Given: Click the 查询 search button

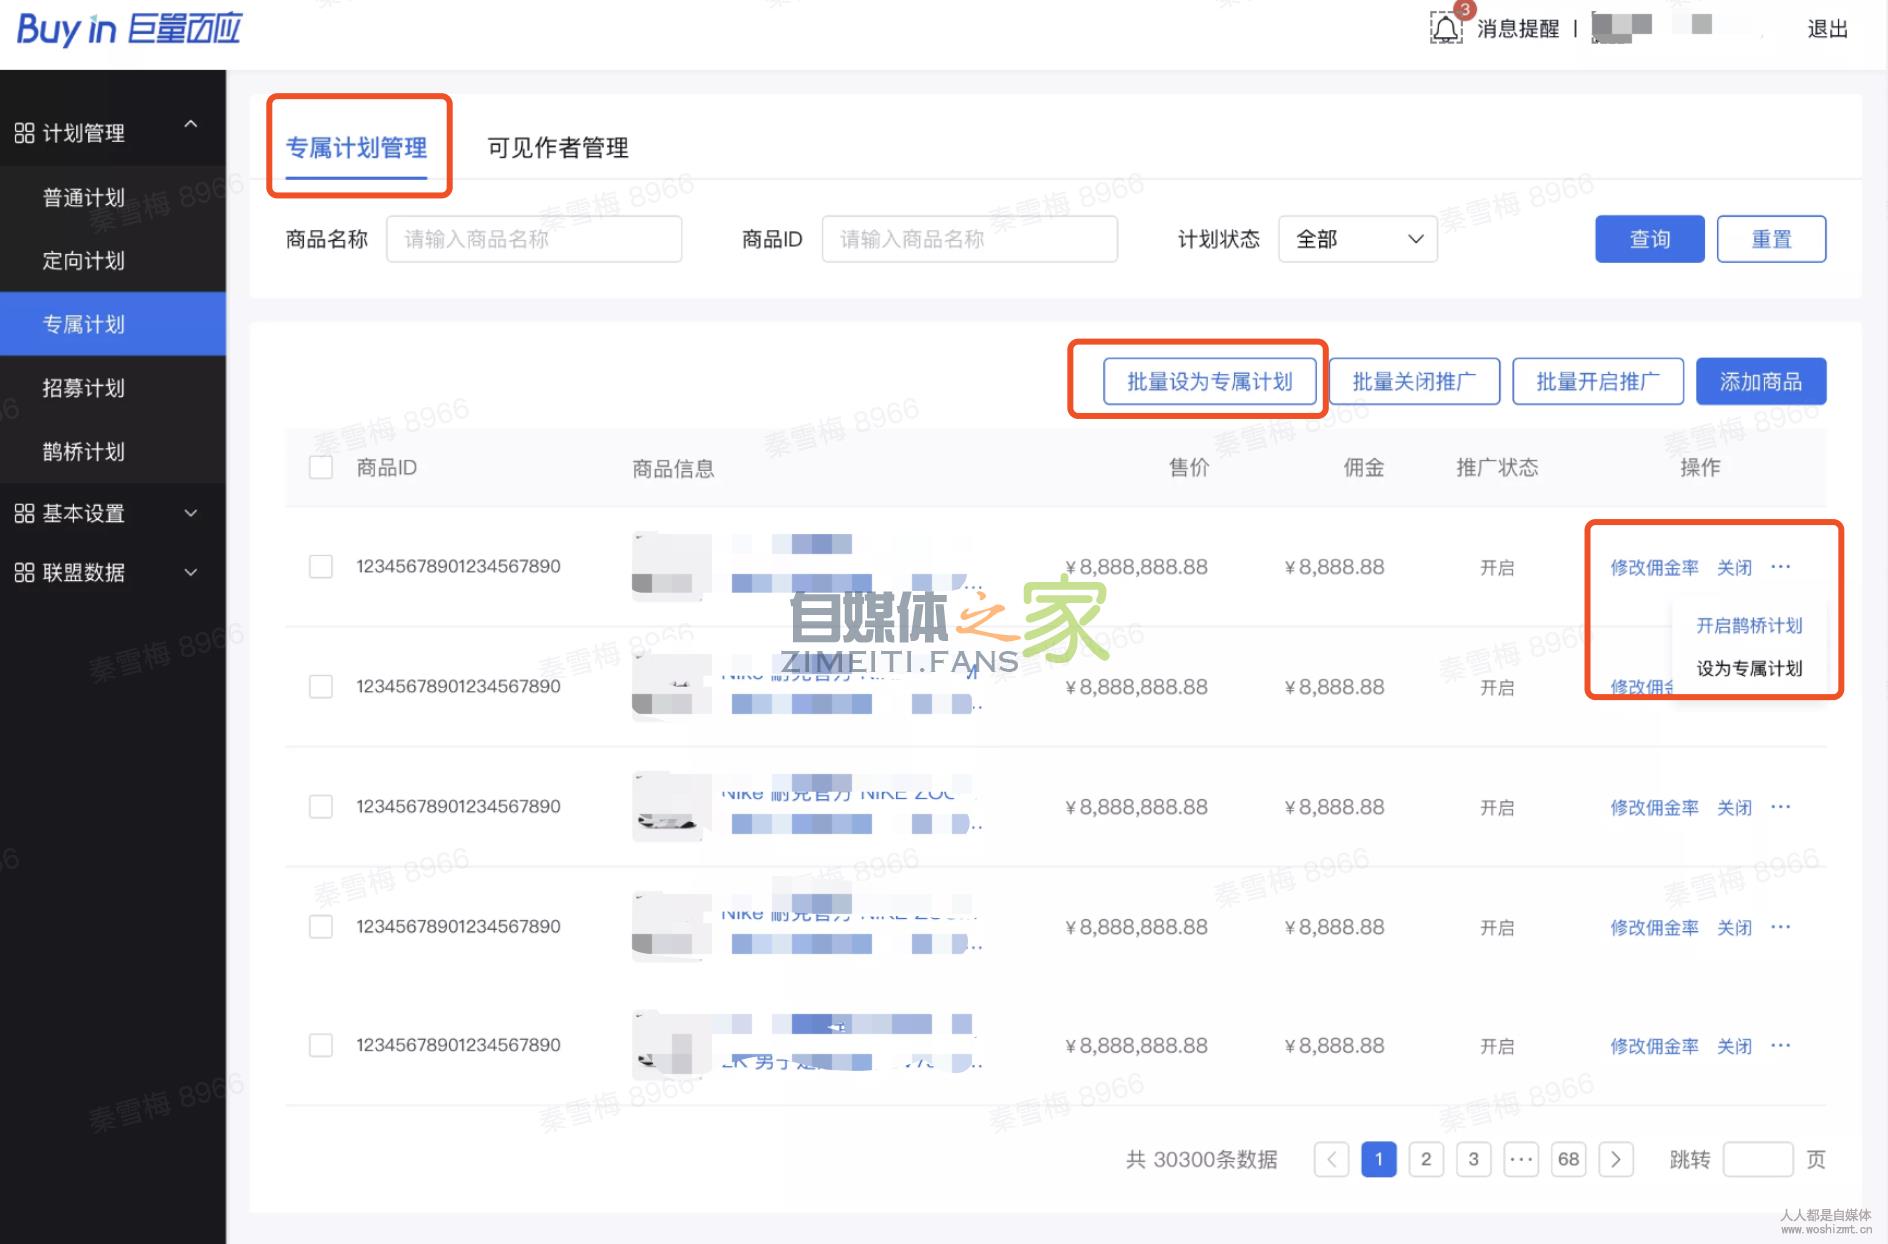Looking at the screenshot, I should [1649, 238].
